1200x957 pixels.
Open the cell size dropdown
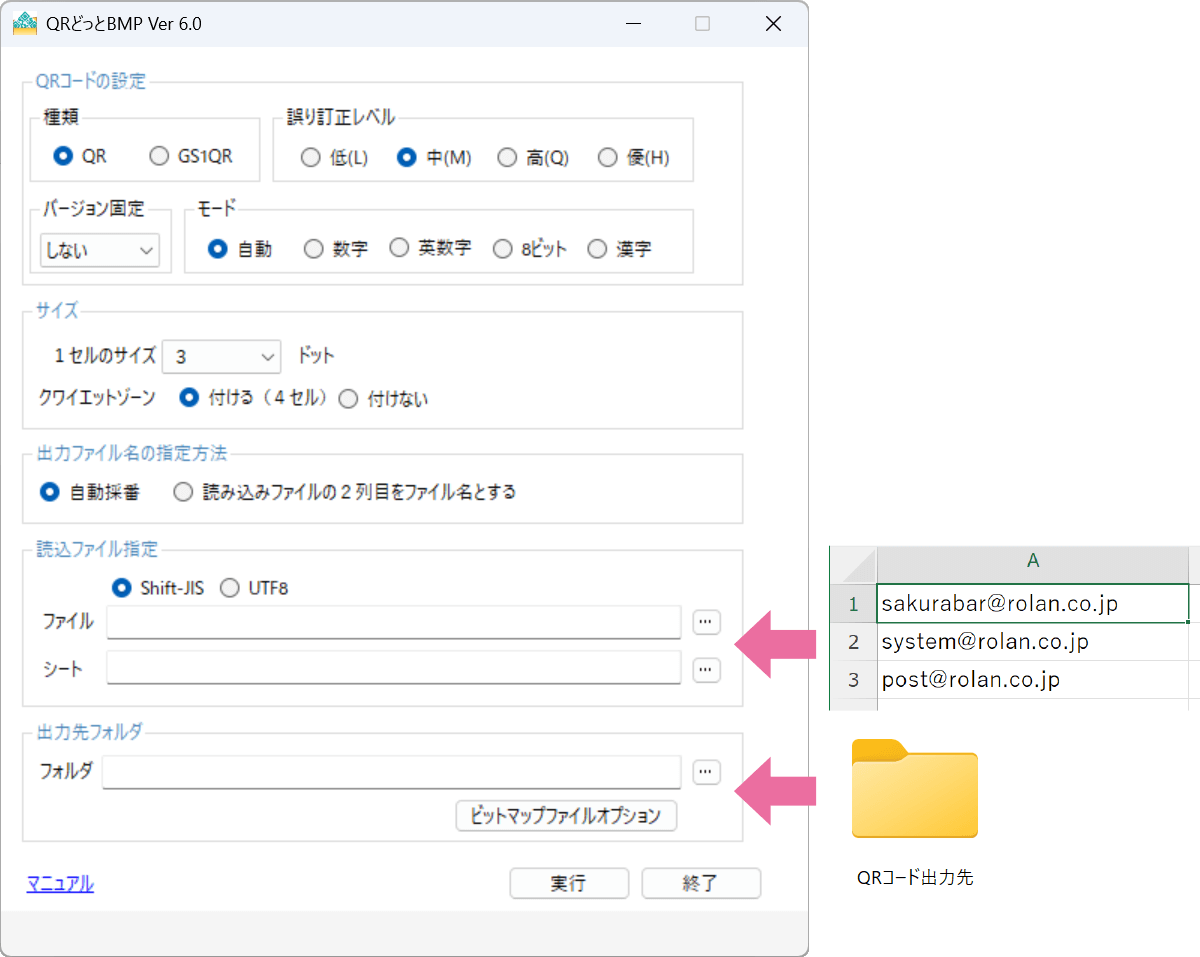268,356
